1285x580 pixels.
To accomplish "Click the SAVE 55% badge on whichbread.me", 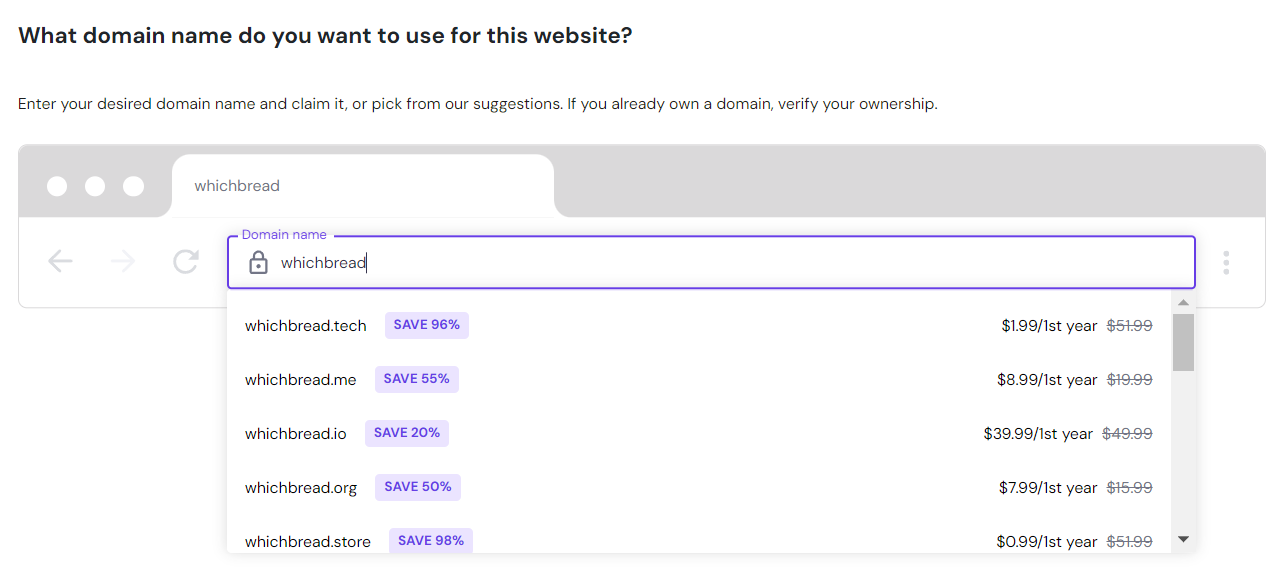I will point(416,379).
